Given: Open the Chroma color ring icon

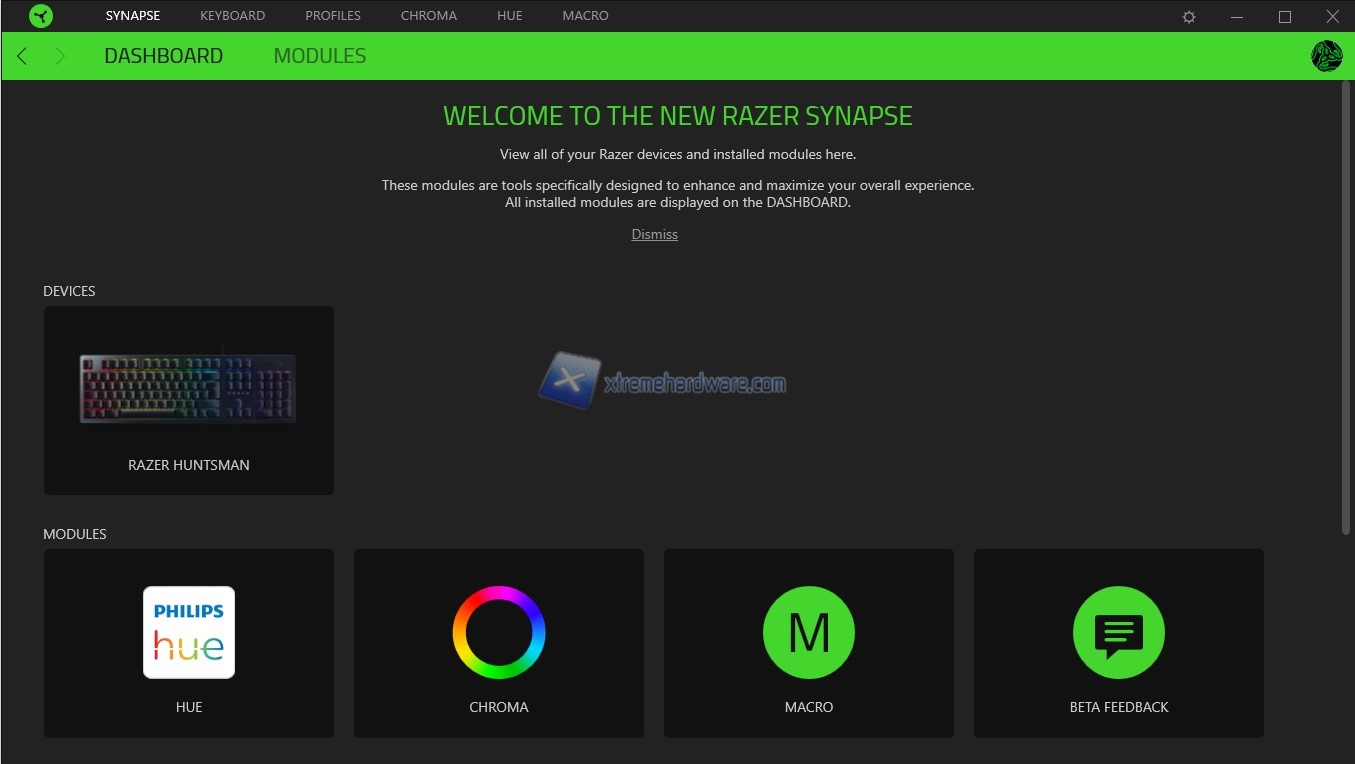Looking at the screenshot, I should [x=499, y=632].
